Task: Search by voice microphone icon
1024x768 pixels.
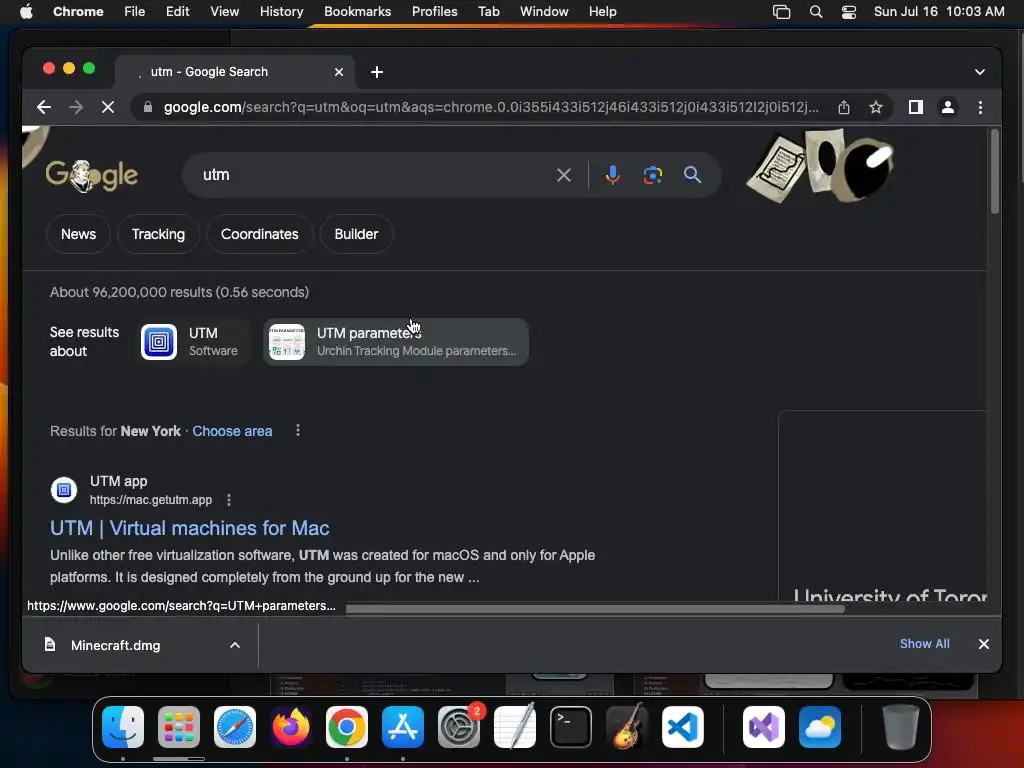Action: tap(613, 175)
